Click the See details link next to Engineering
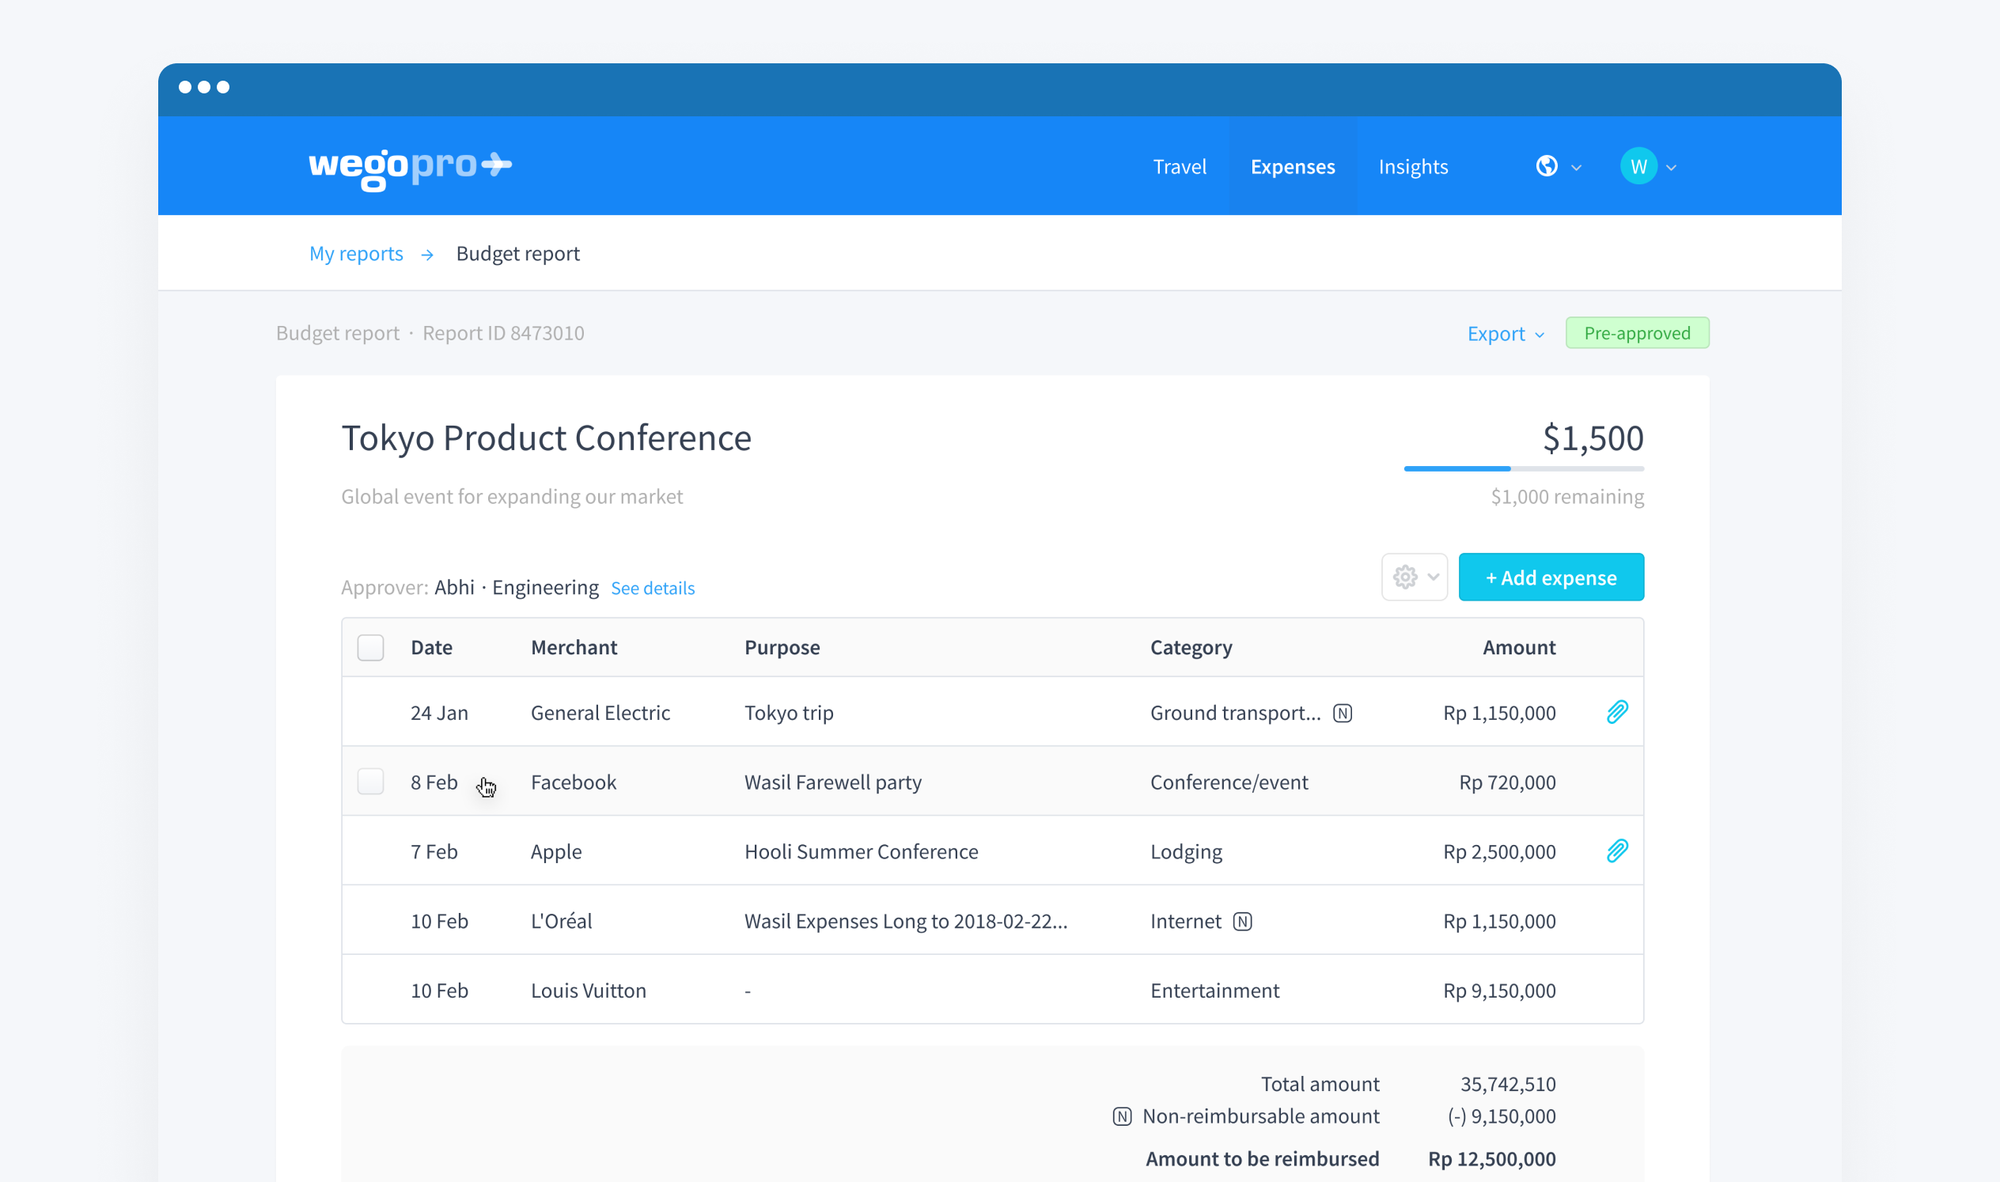Screen dimensions: 2000x1182 [x=651, y=587]
